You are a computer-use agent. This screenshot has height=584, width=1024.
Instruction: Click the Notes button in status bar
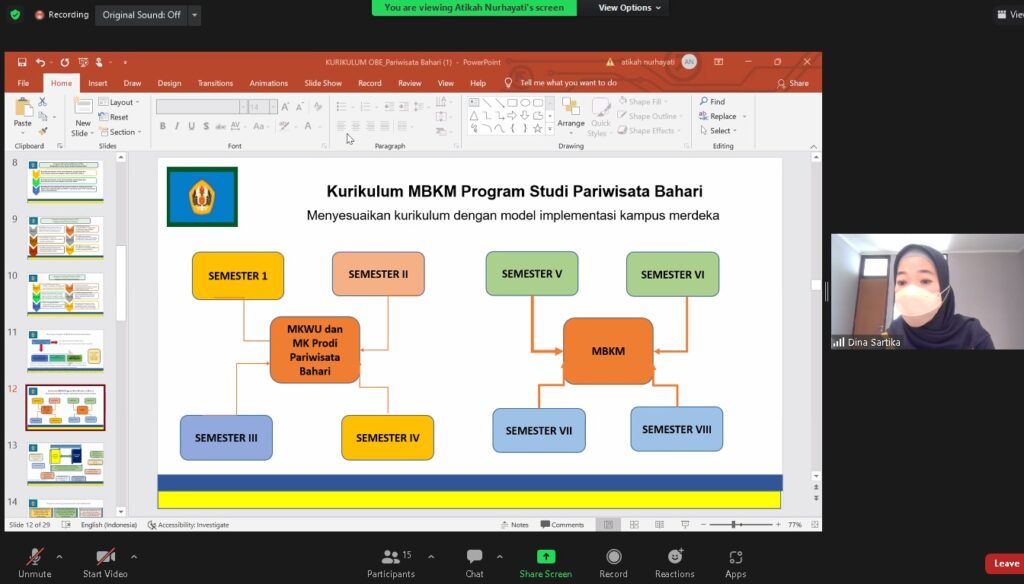[517, 524]
